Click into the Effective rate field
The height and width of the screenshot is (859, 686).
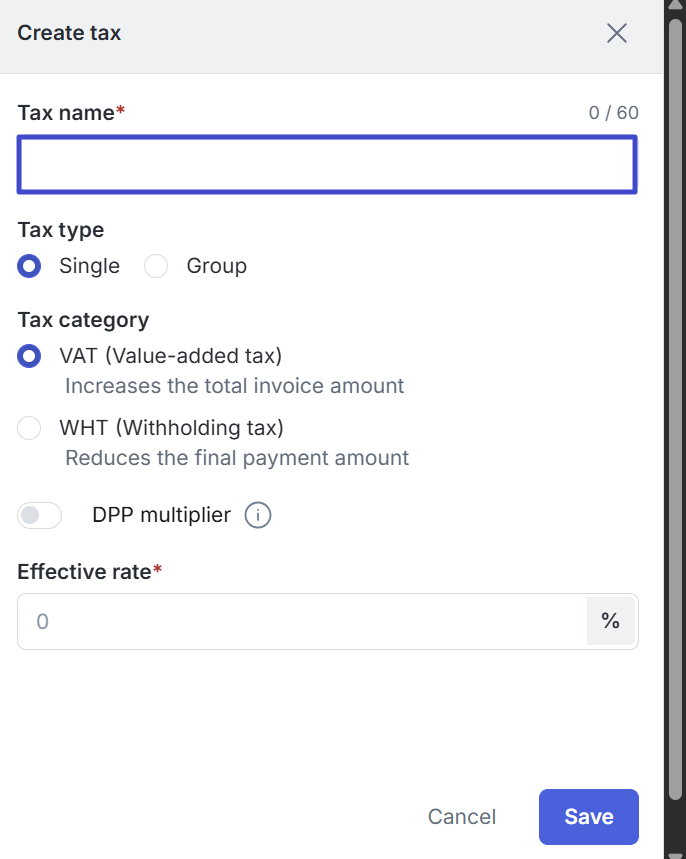coord(302,622)
